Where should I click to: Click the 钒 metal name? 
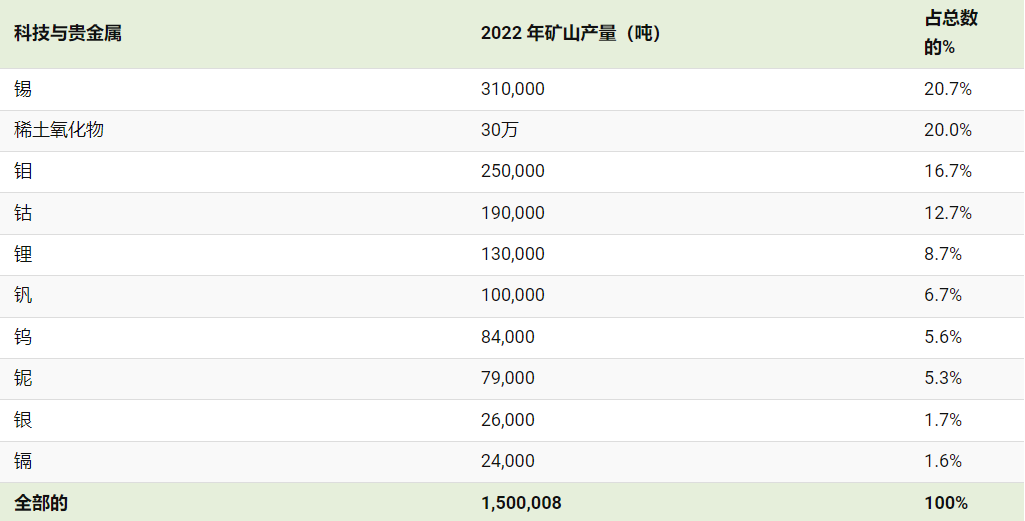point(23,295)
